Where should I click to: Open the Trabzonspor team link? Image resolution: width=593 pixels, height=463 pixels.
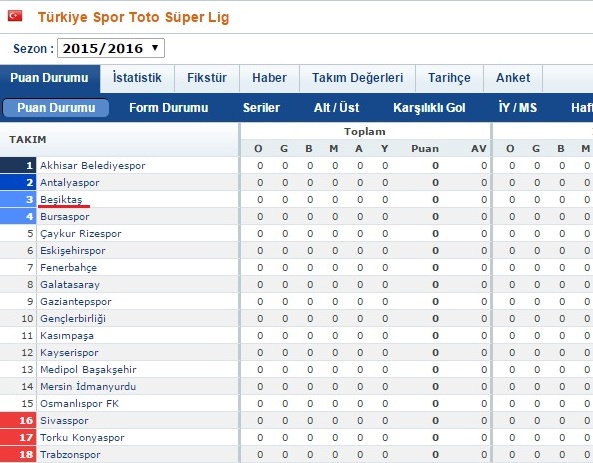[x=70, y=454]
